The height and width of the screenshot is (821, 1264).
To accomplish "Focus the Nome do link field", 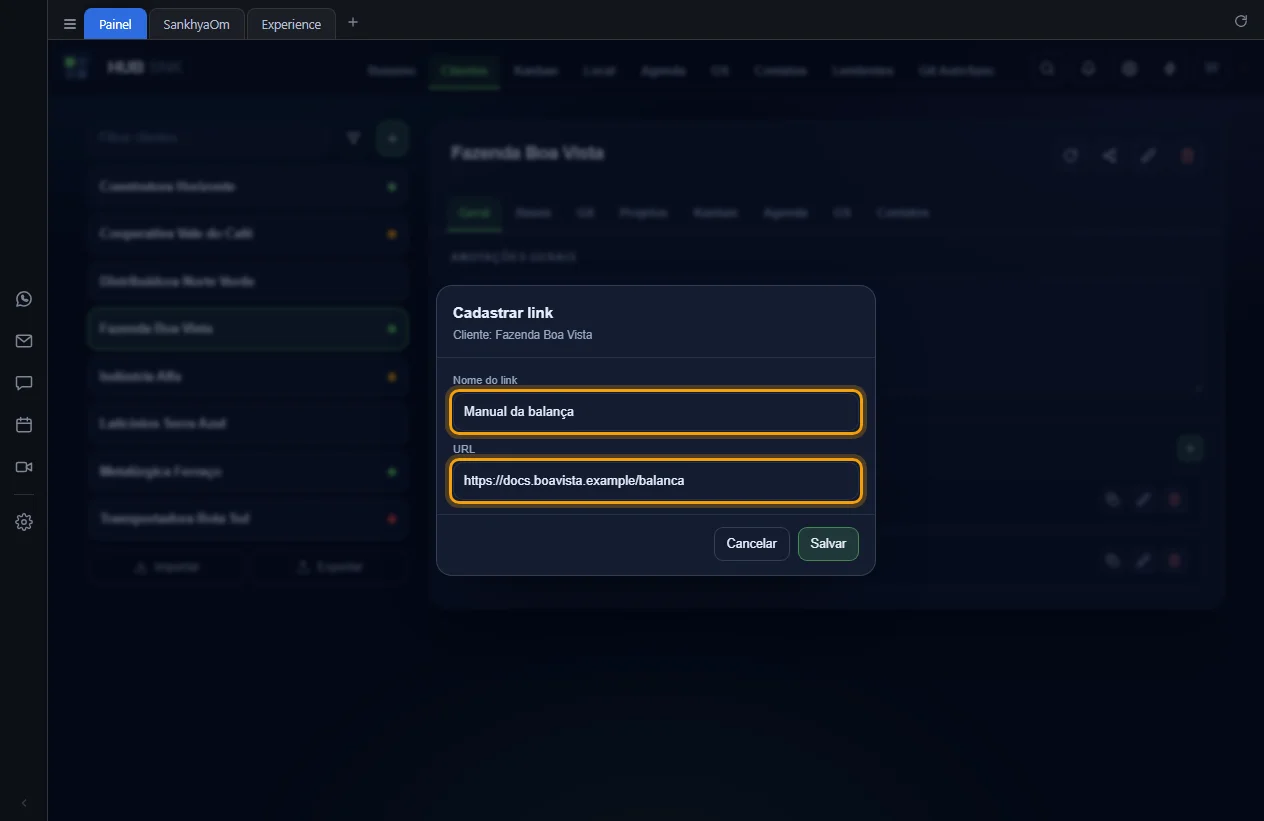I will pyautogui.click(x=655, y=411).
